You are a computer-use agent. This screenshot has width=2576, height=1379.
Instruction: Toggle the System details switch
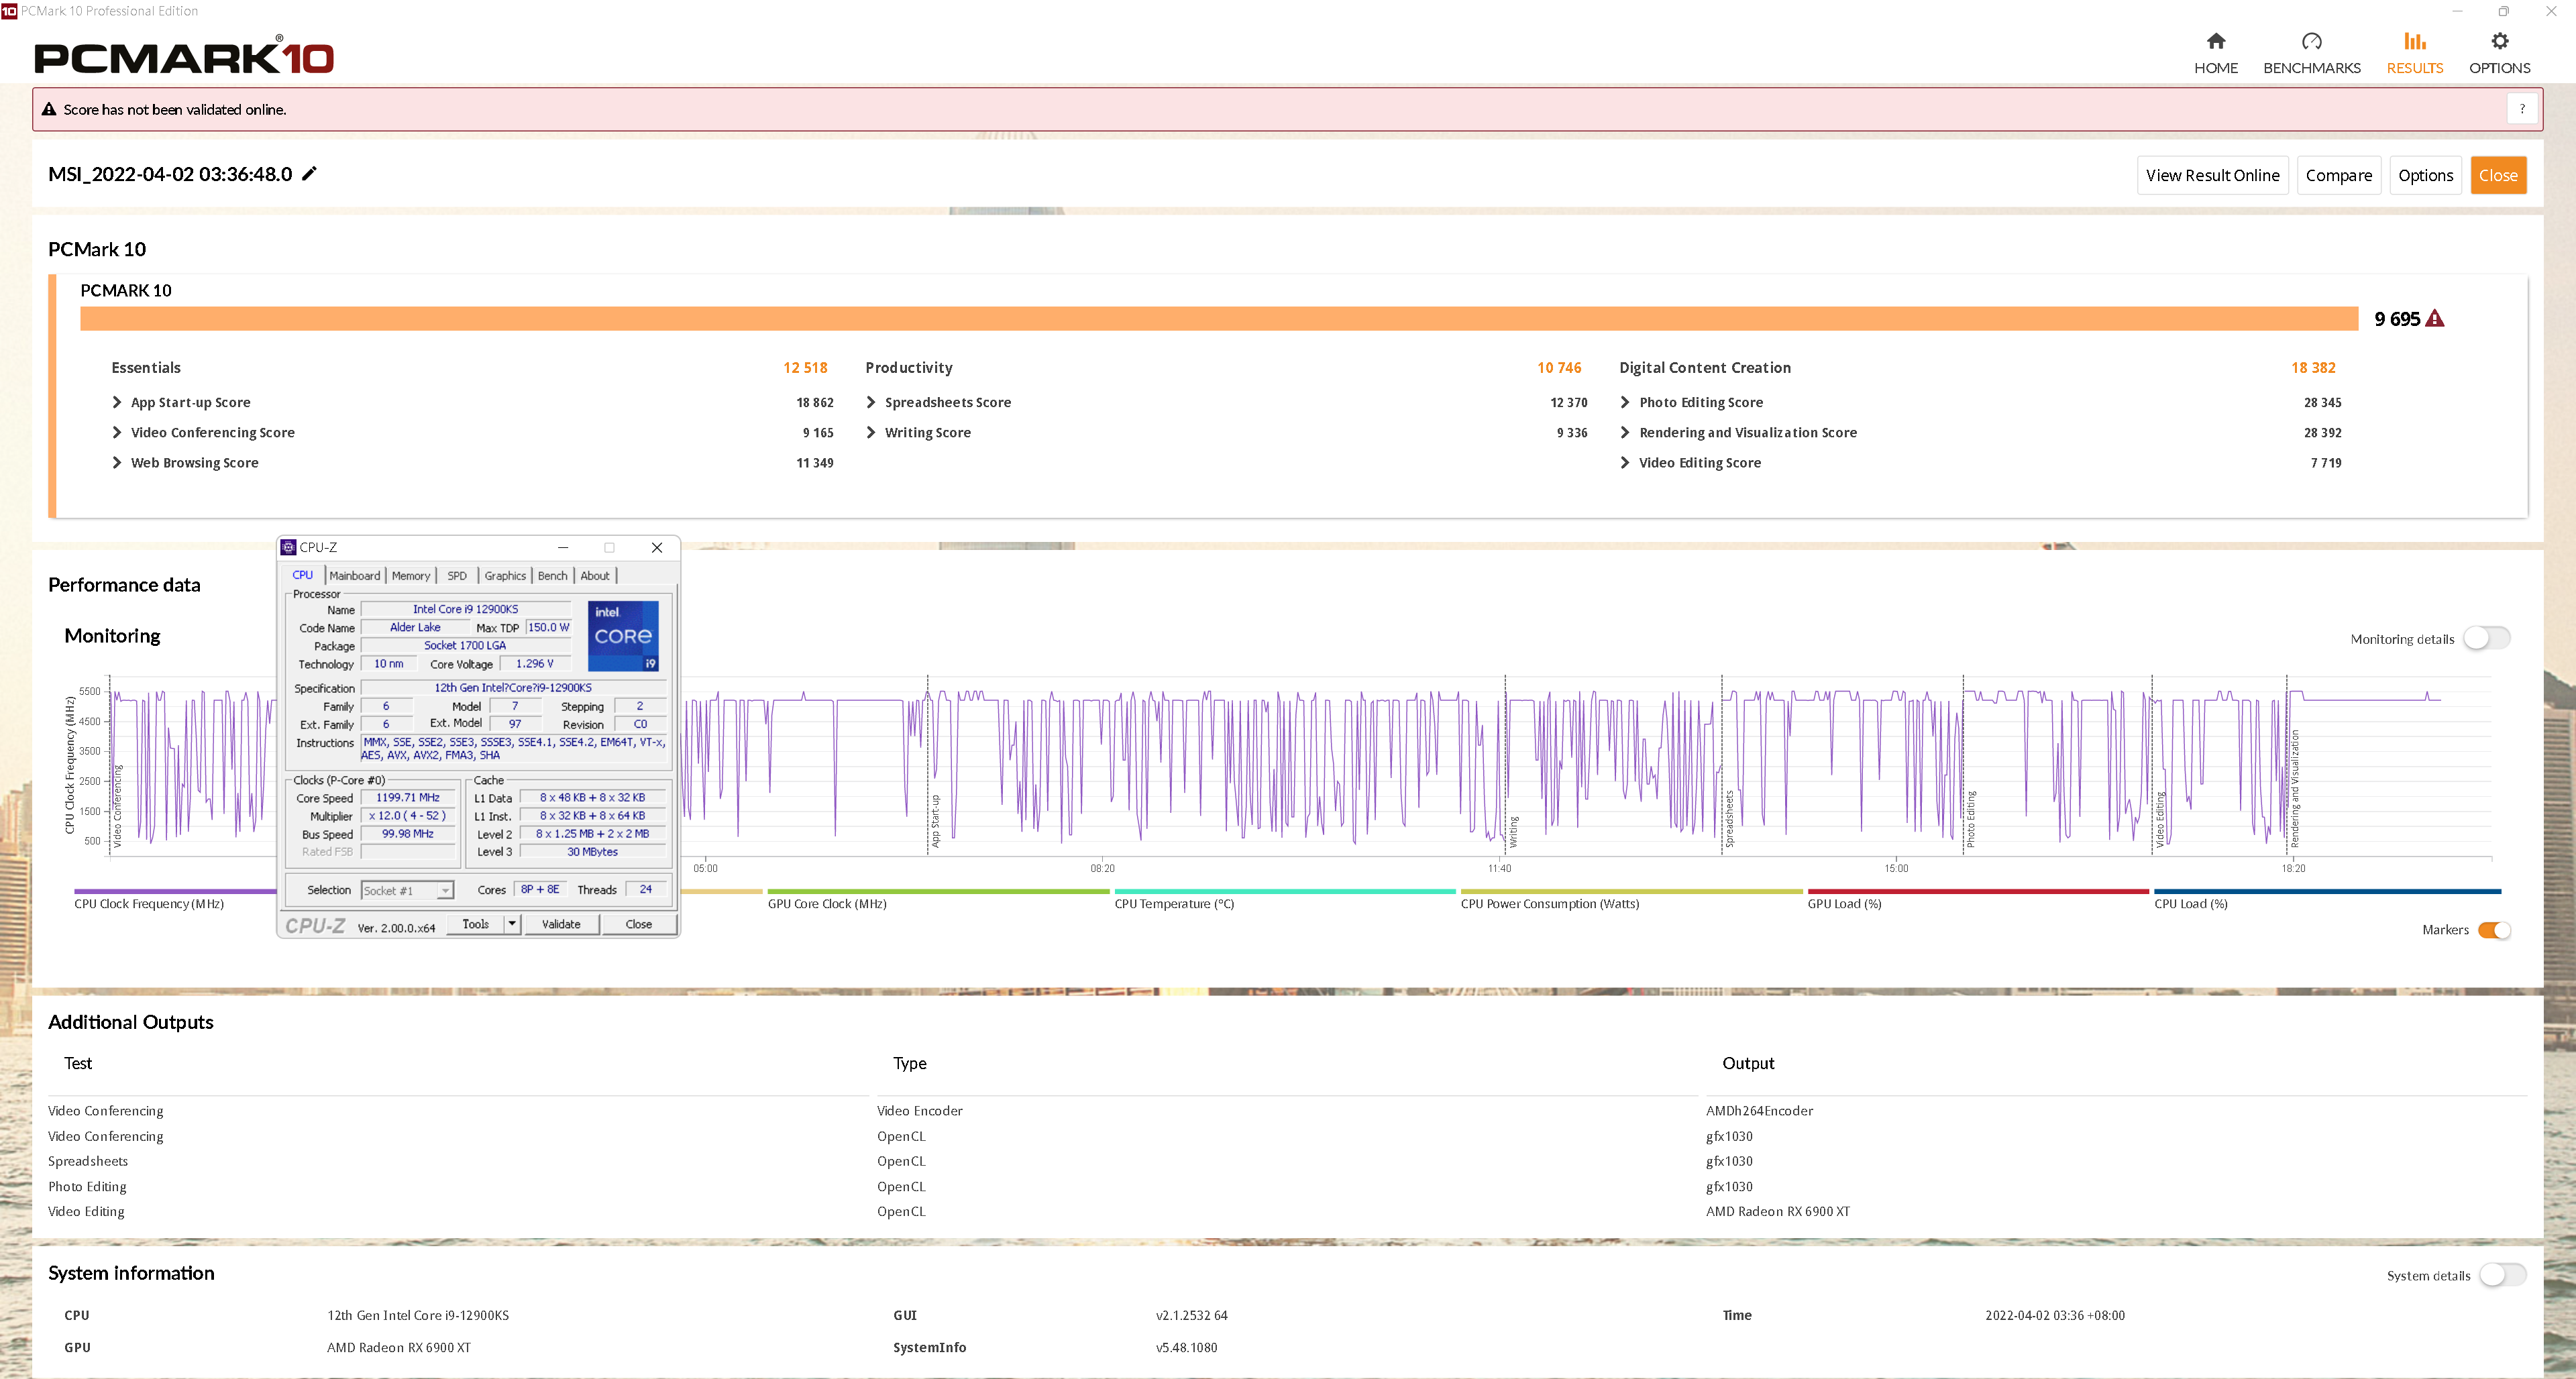click(x=2502, y=1274)
